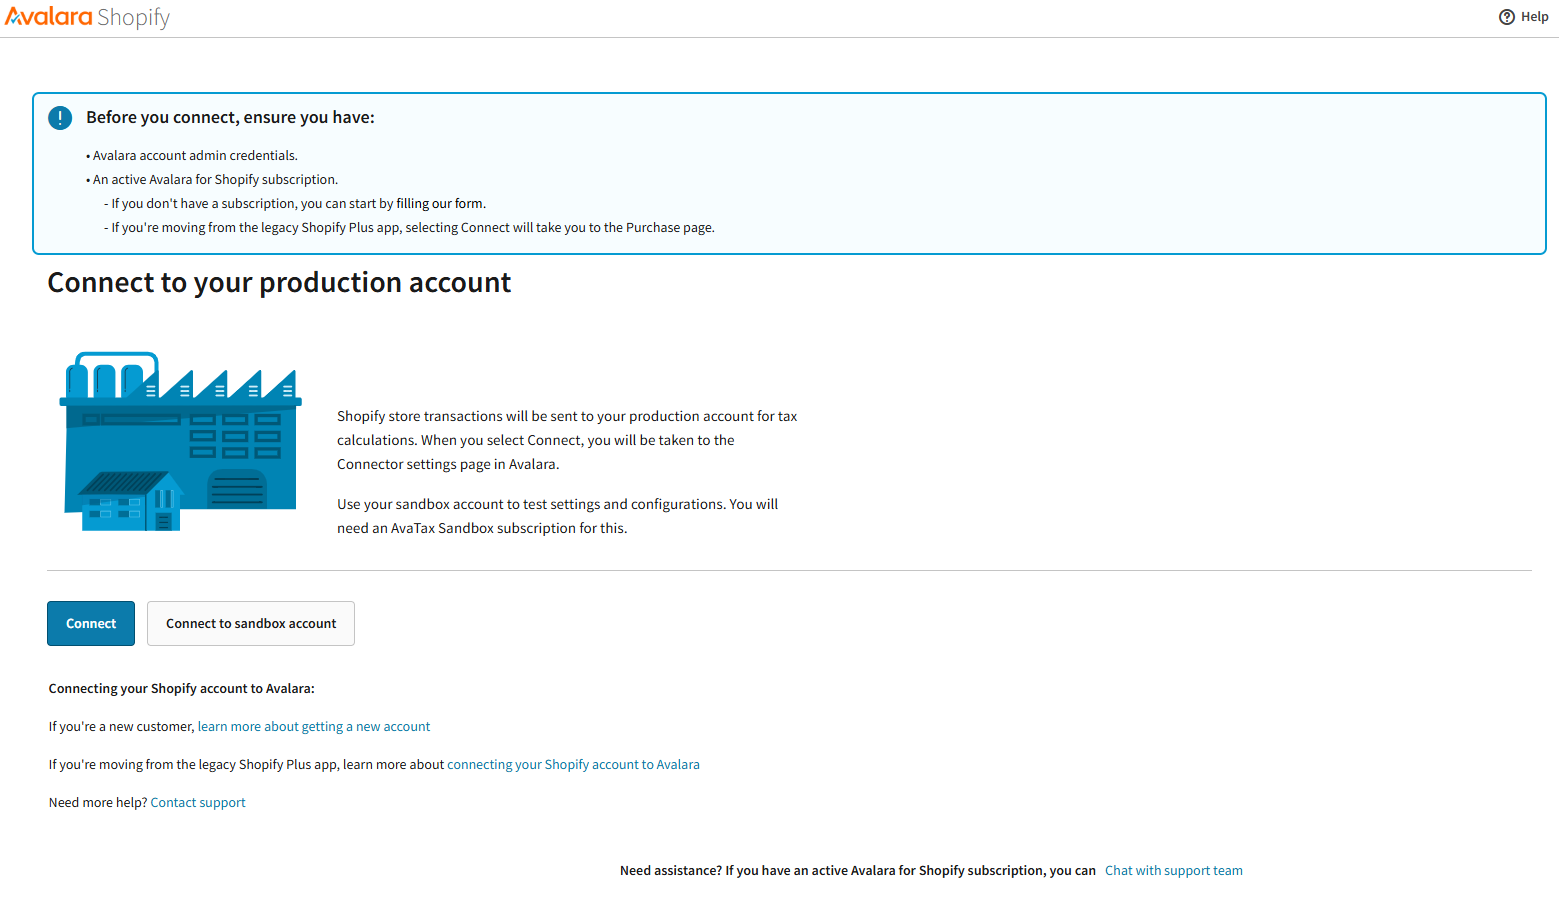
Task: Click "If you're a new customer," text
Action: [121, 727]
